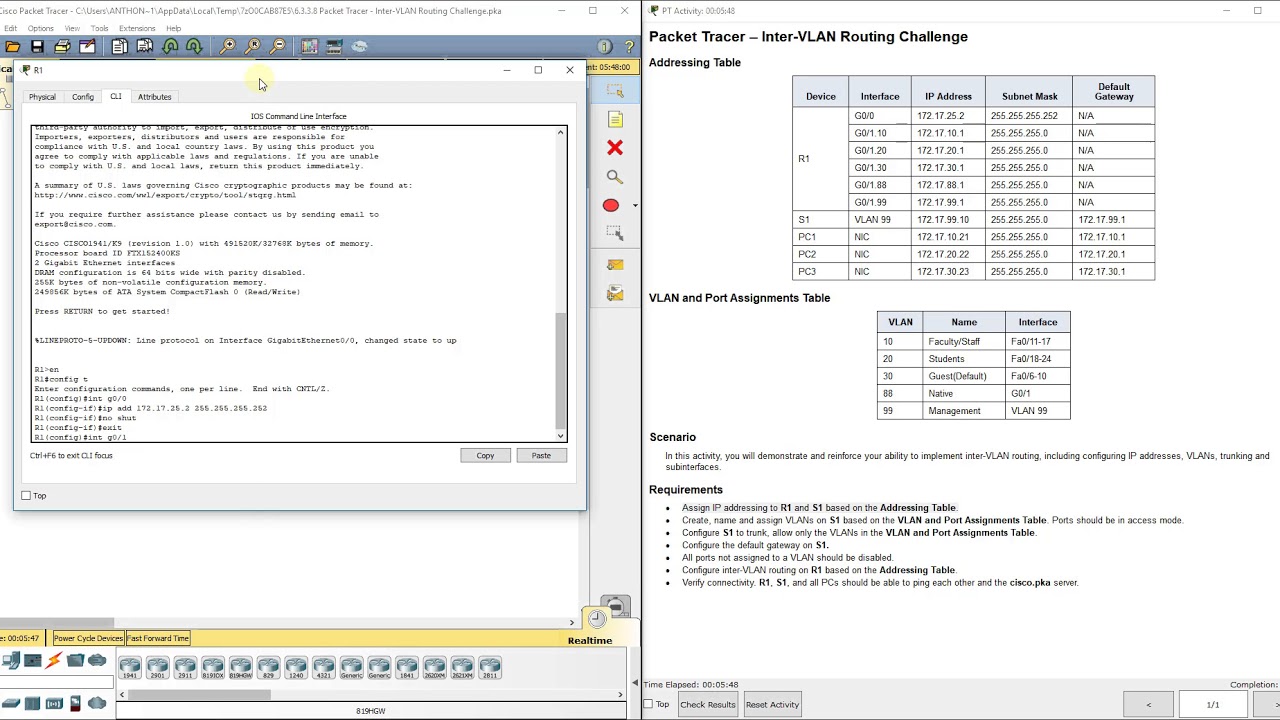
Task: Choose the Resize Shape tool
Action: 615,234
